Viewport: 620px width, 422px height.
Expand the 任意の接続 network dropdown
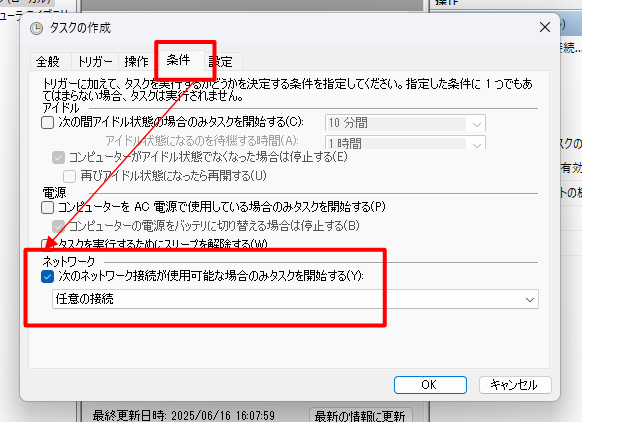point(295,299)
